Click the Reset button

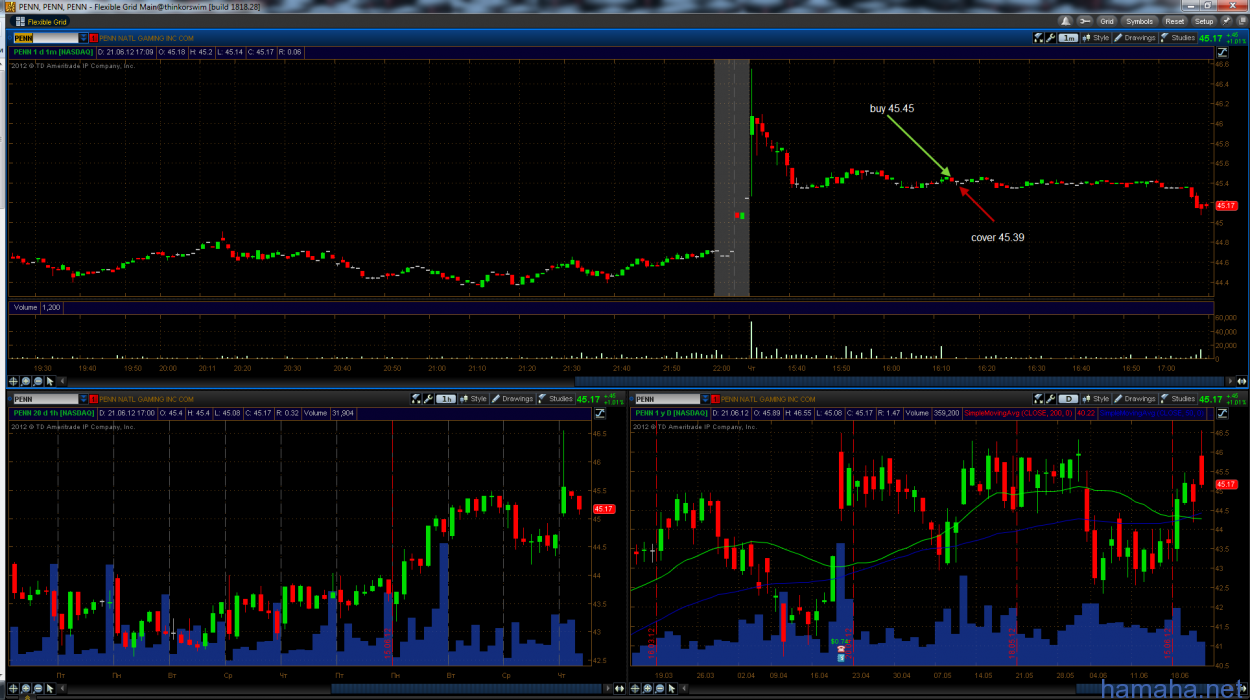(x=1175, y=21)
